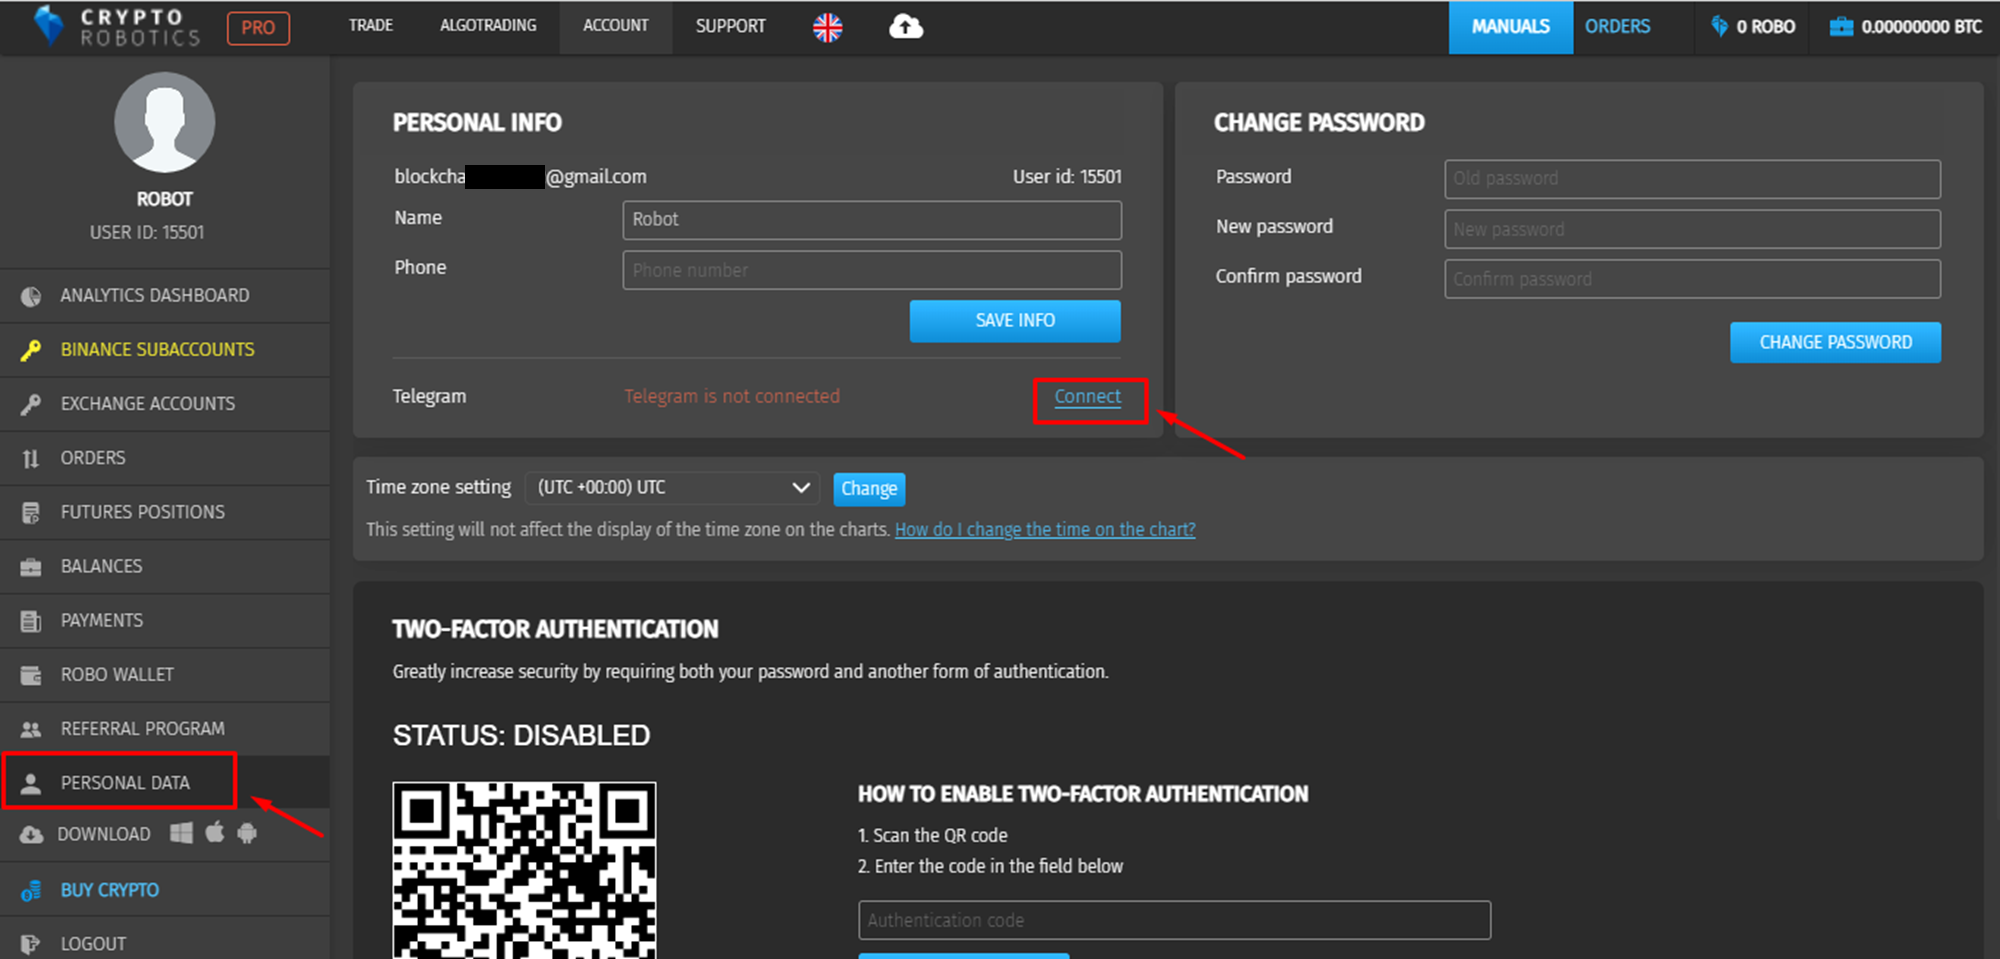
Task: Click the Logout door icon
Action: tap(31, 944)
